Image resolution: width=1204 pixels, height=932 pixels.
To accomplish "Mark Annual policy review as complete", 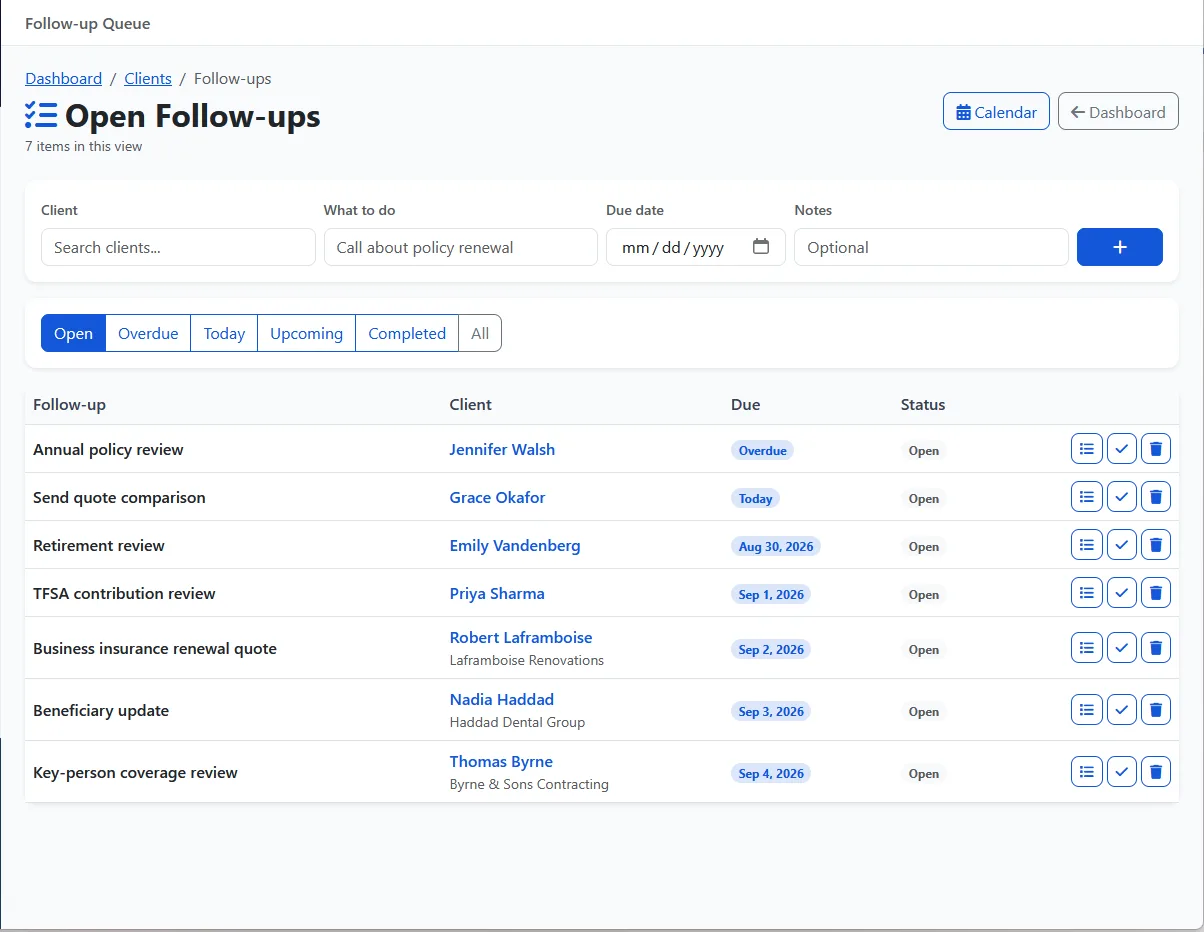I will click(x=1122, y=449).
